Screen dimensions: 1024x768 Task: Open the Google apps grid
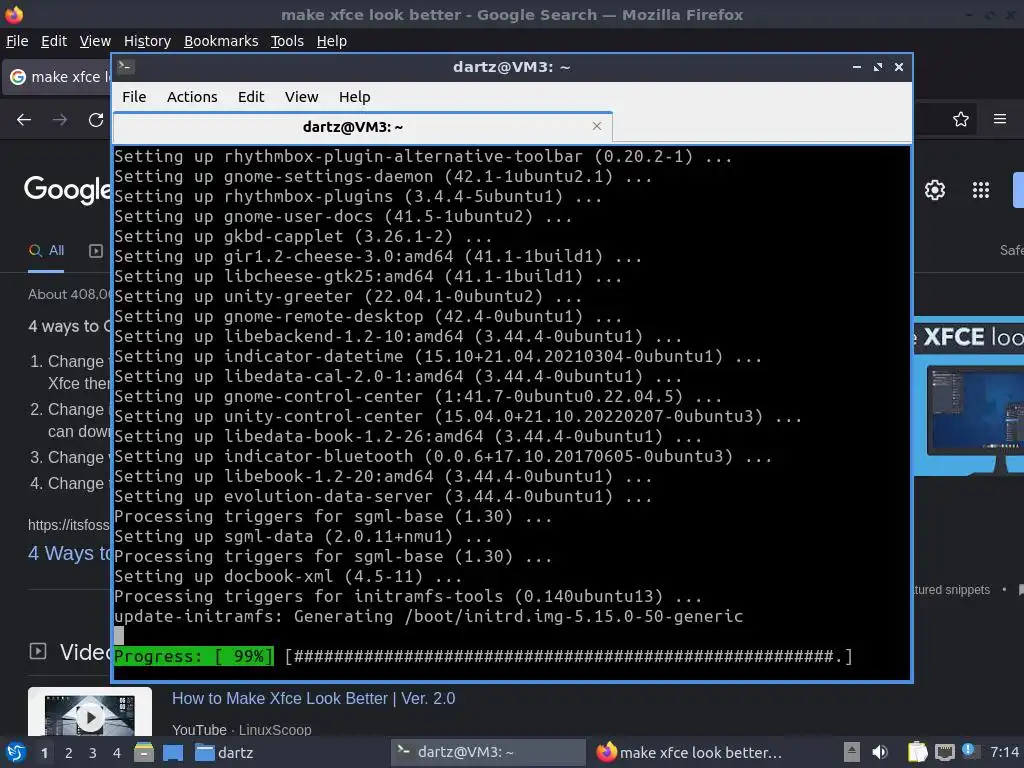pos(980,190)
